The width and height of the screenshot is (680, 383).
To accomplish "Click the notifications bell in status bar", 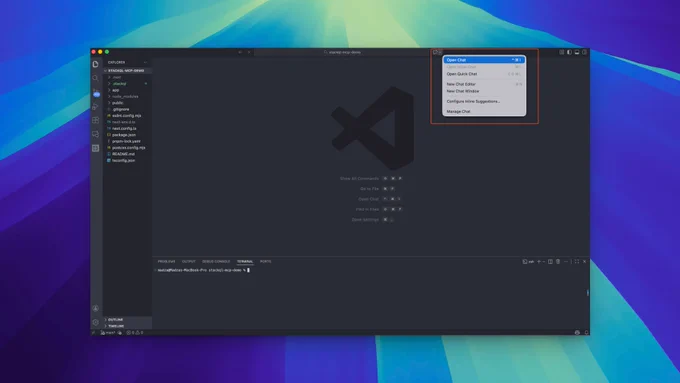I will tap(586, 333).
